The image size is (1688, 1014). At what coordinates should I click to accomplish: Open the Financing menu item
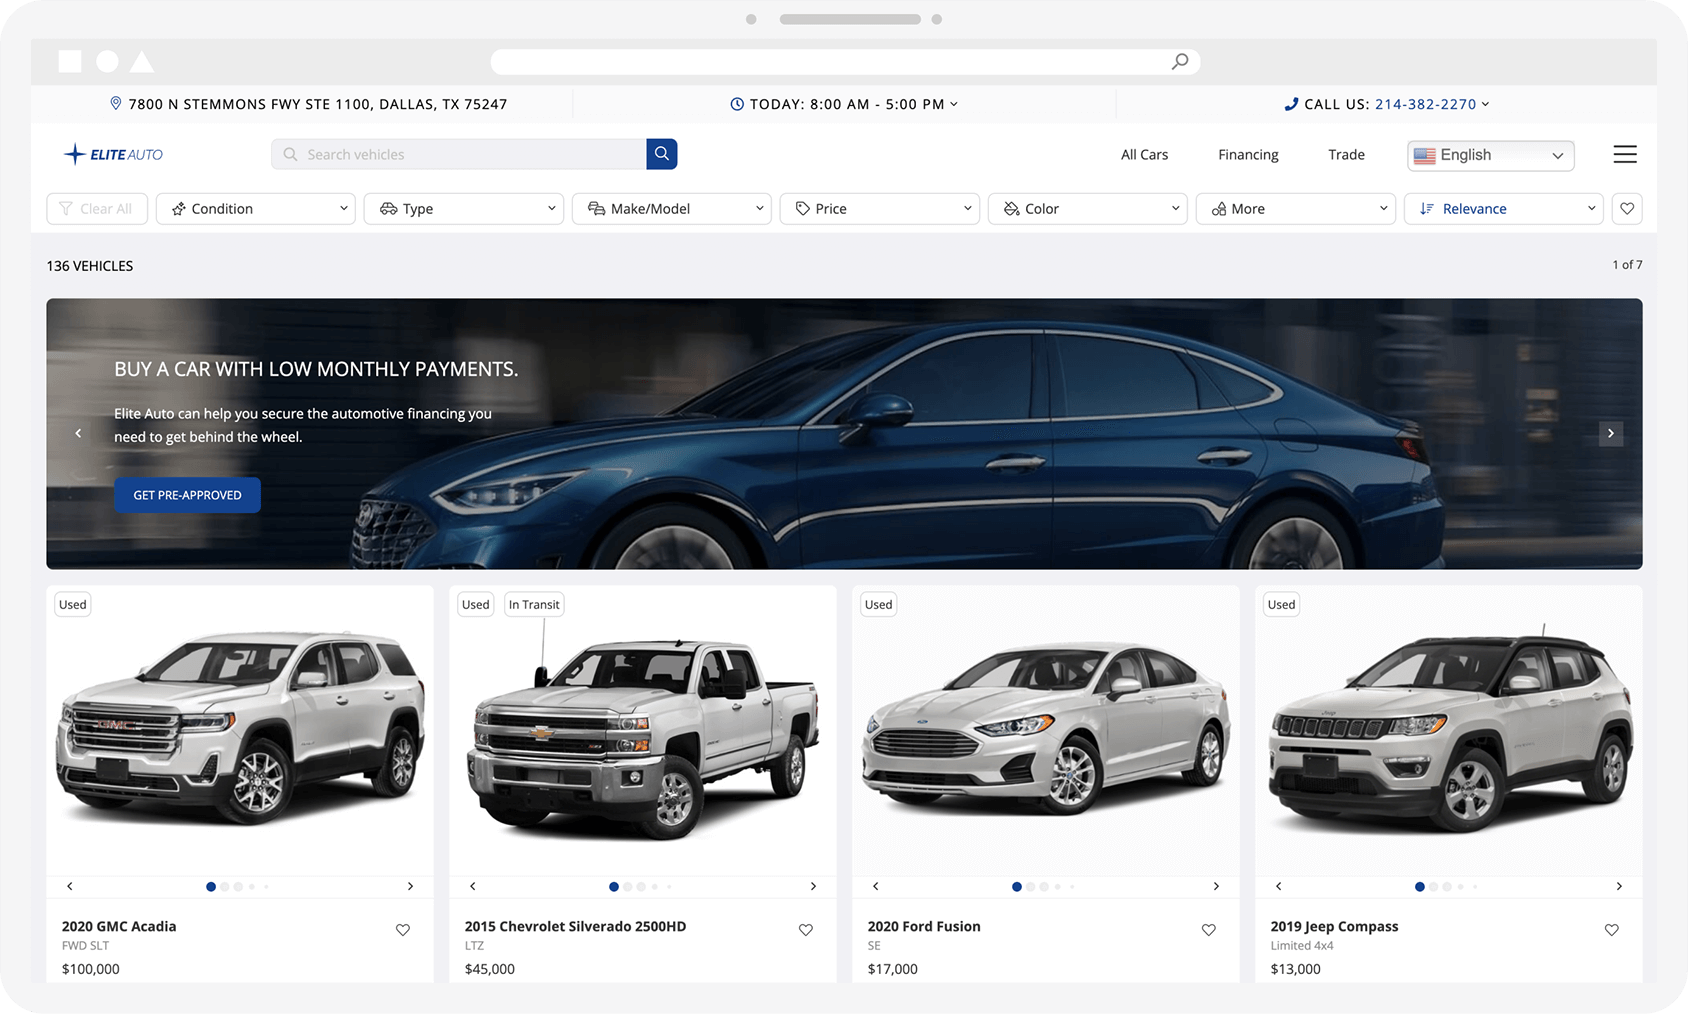(x=1248, y=155)
